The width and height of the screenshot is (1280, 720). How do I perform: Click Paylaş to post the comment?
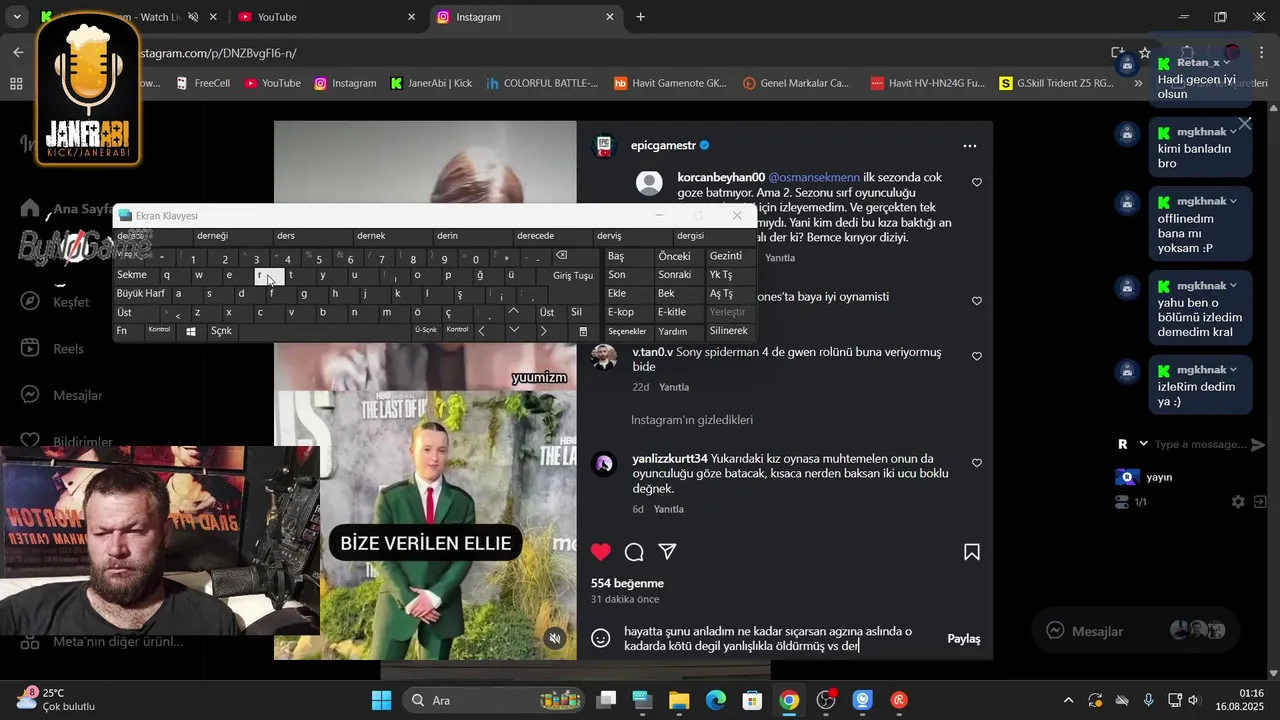pos(963,639)
